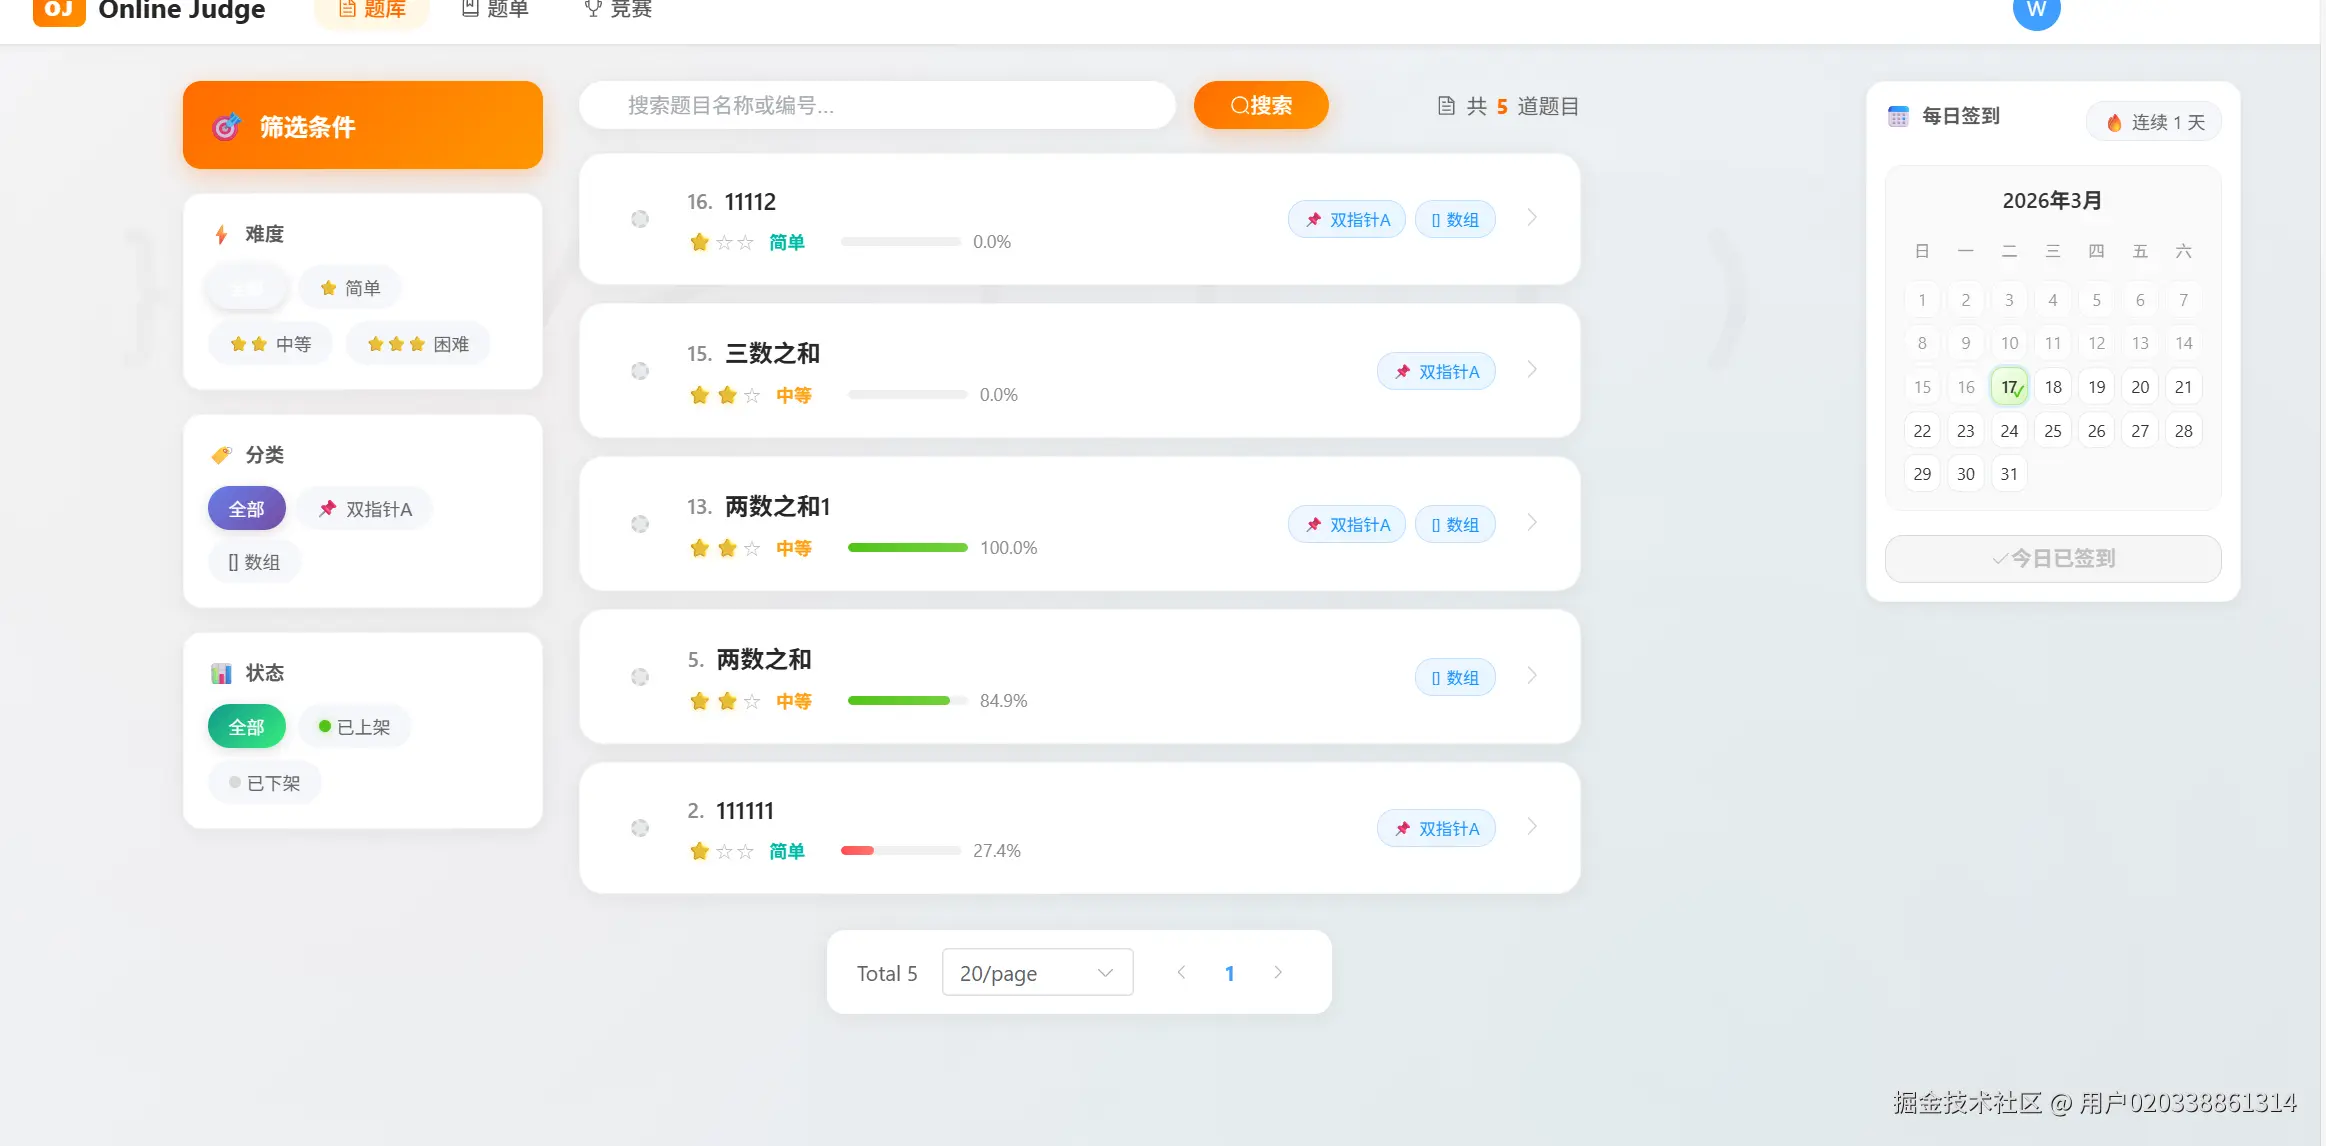Click the status circle of problem 16
The height and width of the screenshot is (1146, 2326).
tap(640, 219)
